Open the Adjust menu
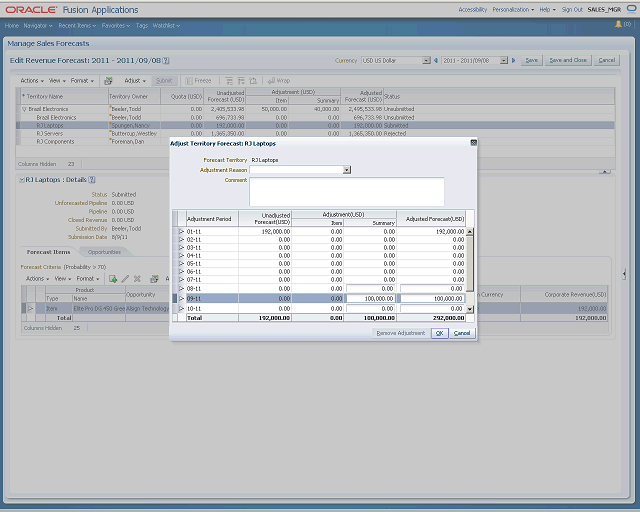Viewport: 640px width, 512px height. tap(135, 81)
